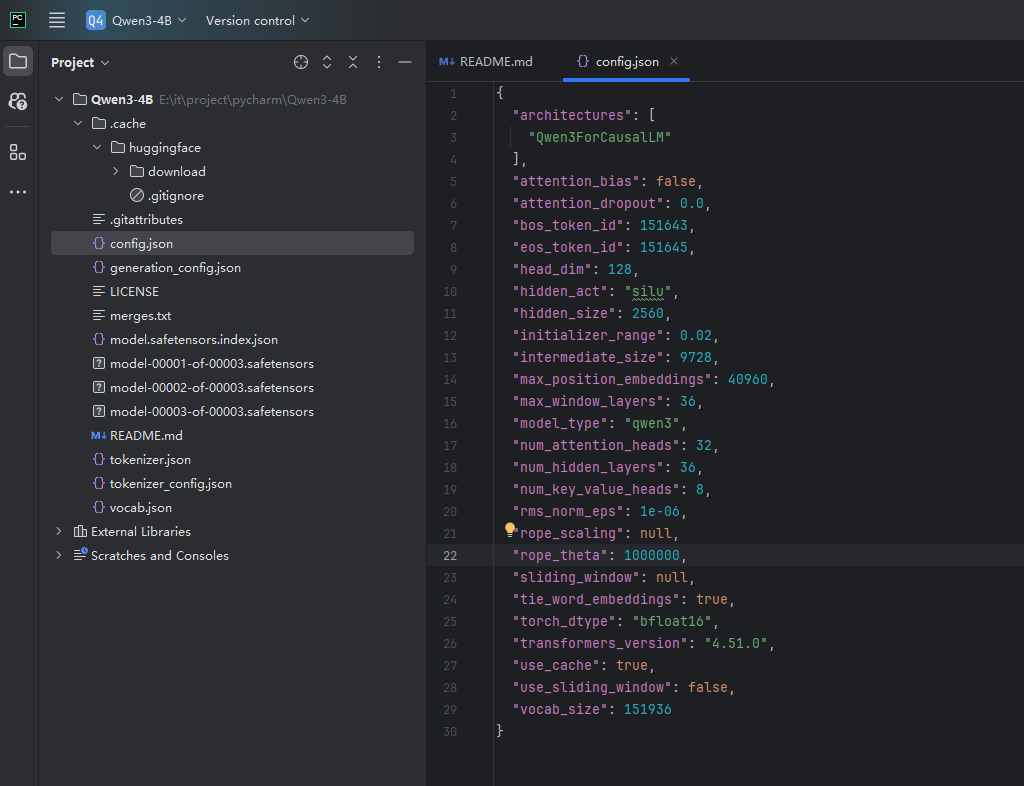Screen dimensions: 1024x786
Task: Click the .gitignore file icon
Action: coord(136,195)
